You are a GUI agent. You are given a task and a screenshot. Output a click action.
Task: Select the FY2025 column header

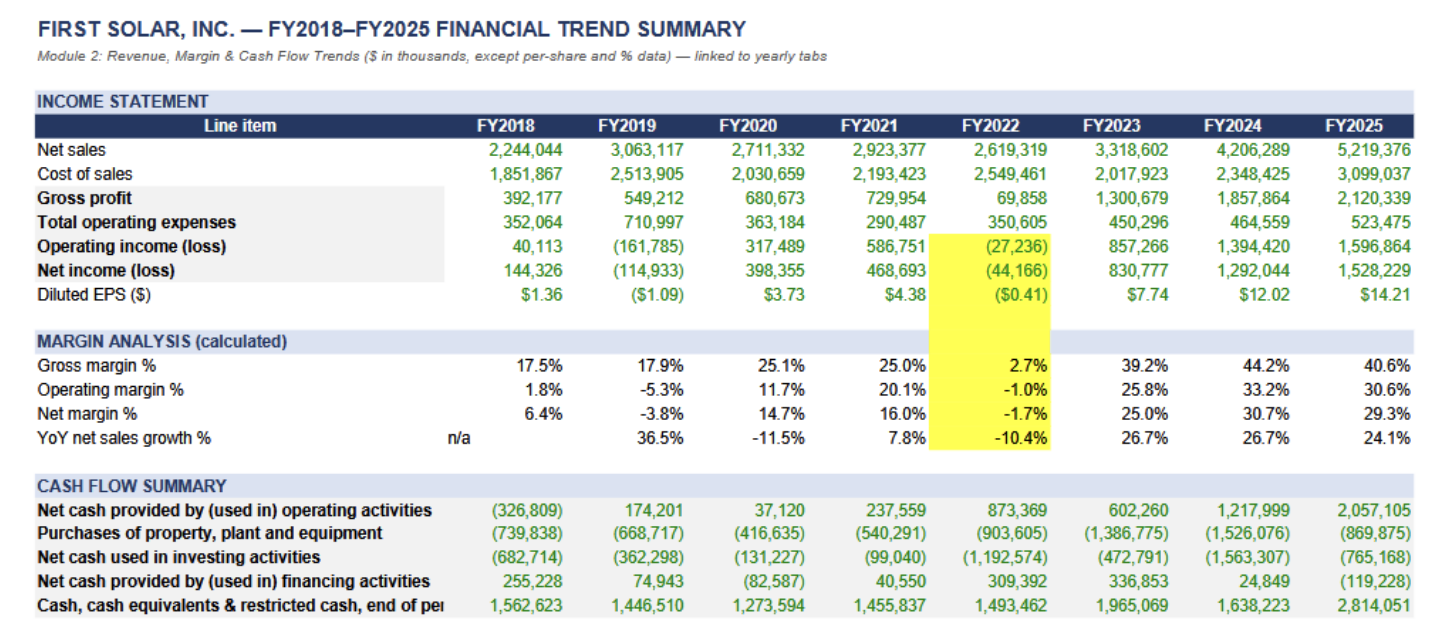coord(1354,126)
